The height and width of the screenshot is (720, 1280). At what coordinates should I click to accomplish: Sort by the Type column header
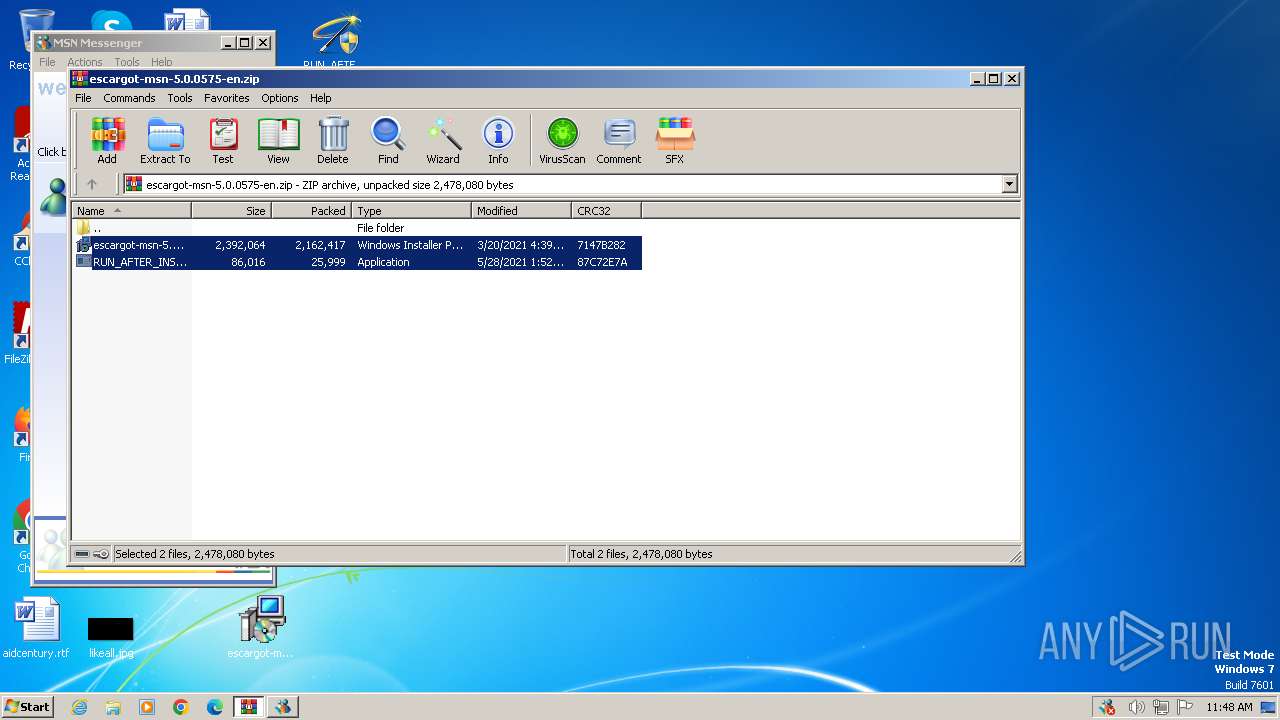(x=411, y=211)
